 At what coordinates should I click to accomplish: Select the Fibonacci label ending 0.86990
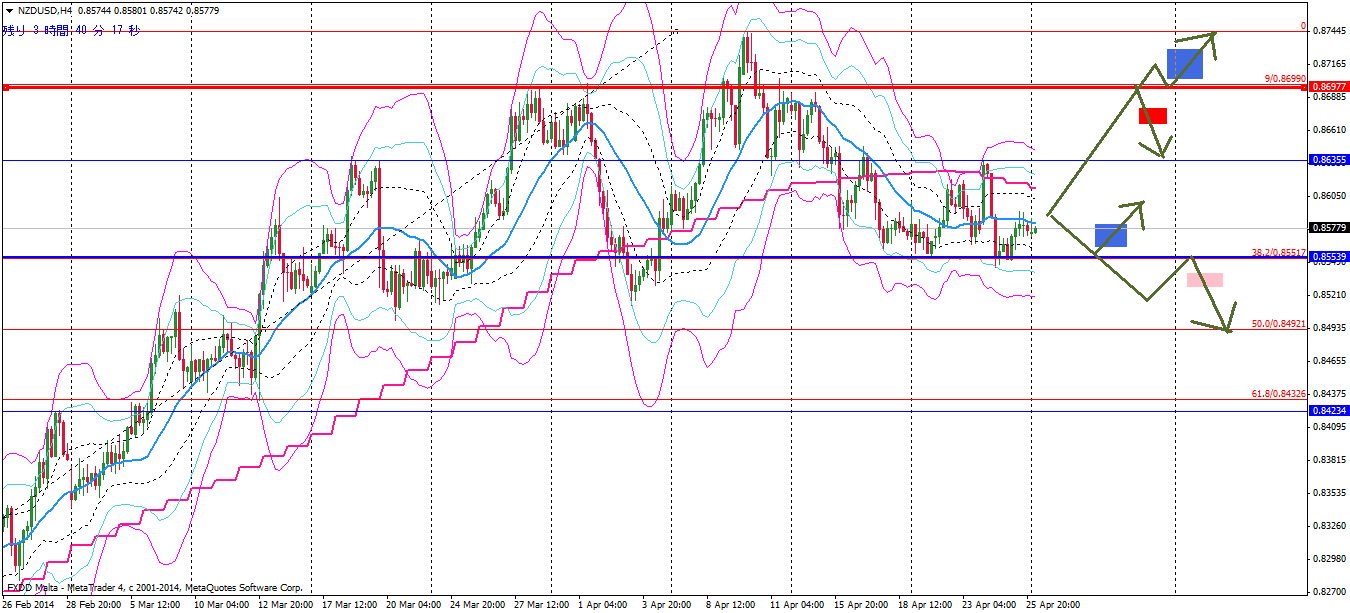[x=1285, y=78]
